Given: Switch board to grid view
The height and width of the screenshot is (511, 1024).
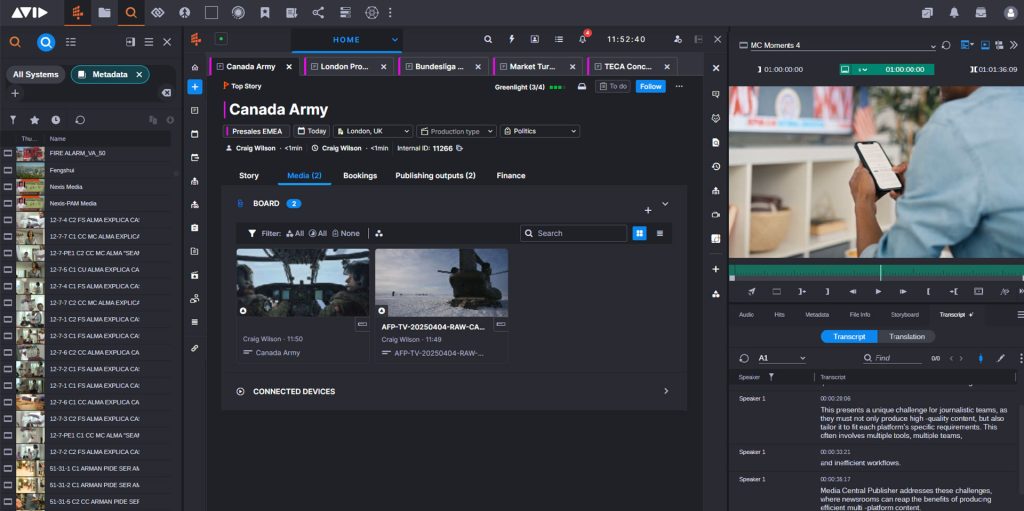Looking at the screenshot, I should point(639,233).
